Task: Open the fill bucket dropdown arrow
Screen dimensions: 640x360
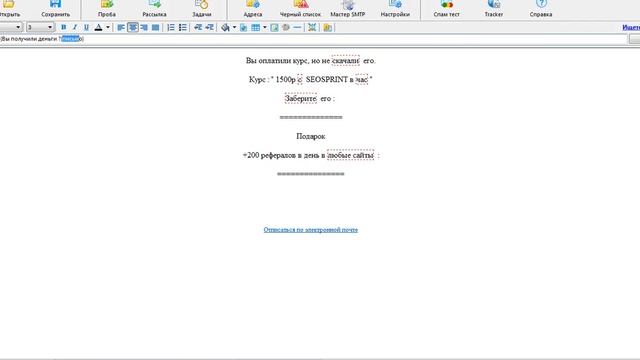Action: coord(234,27)
